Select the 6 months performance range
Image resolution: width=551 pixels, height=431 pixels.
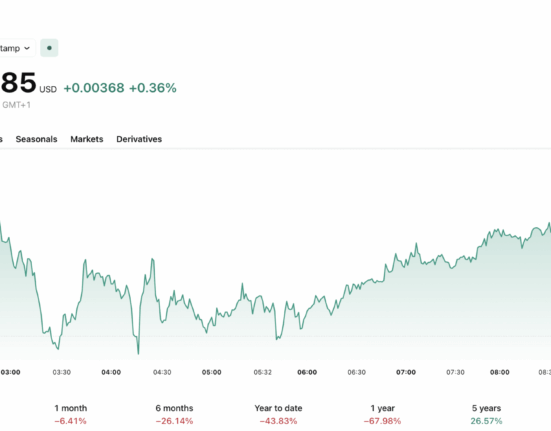pyautogui.click(x=174, y=414)
